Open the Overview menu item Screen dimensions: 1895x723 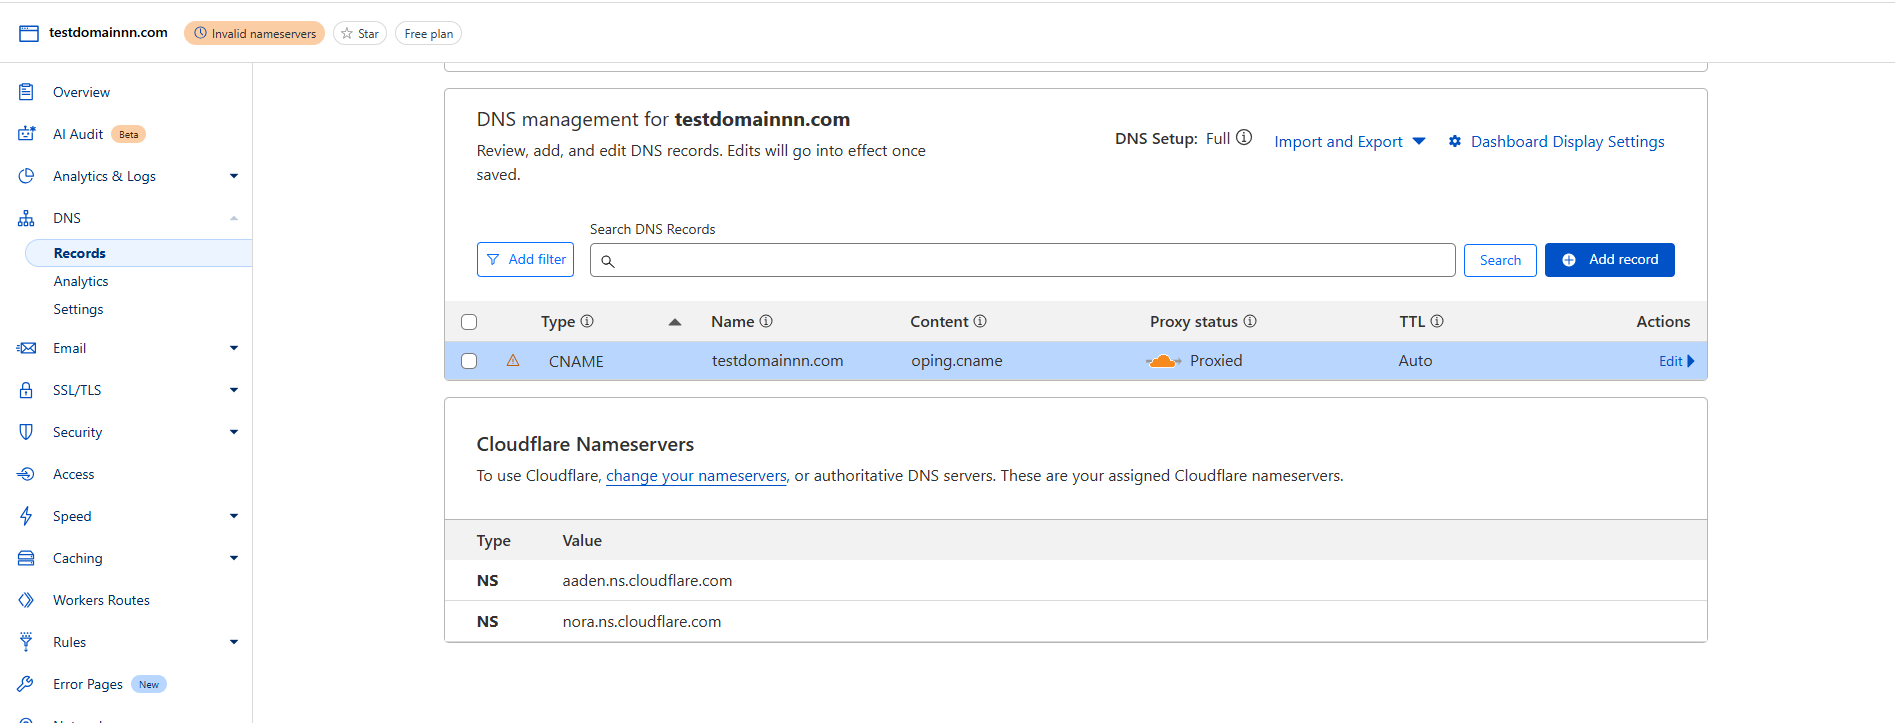[x=81, y=92]
